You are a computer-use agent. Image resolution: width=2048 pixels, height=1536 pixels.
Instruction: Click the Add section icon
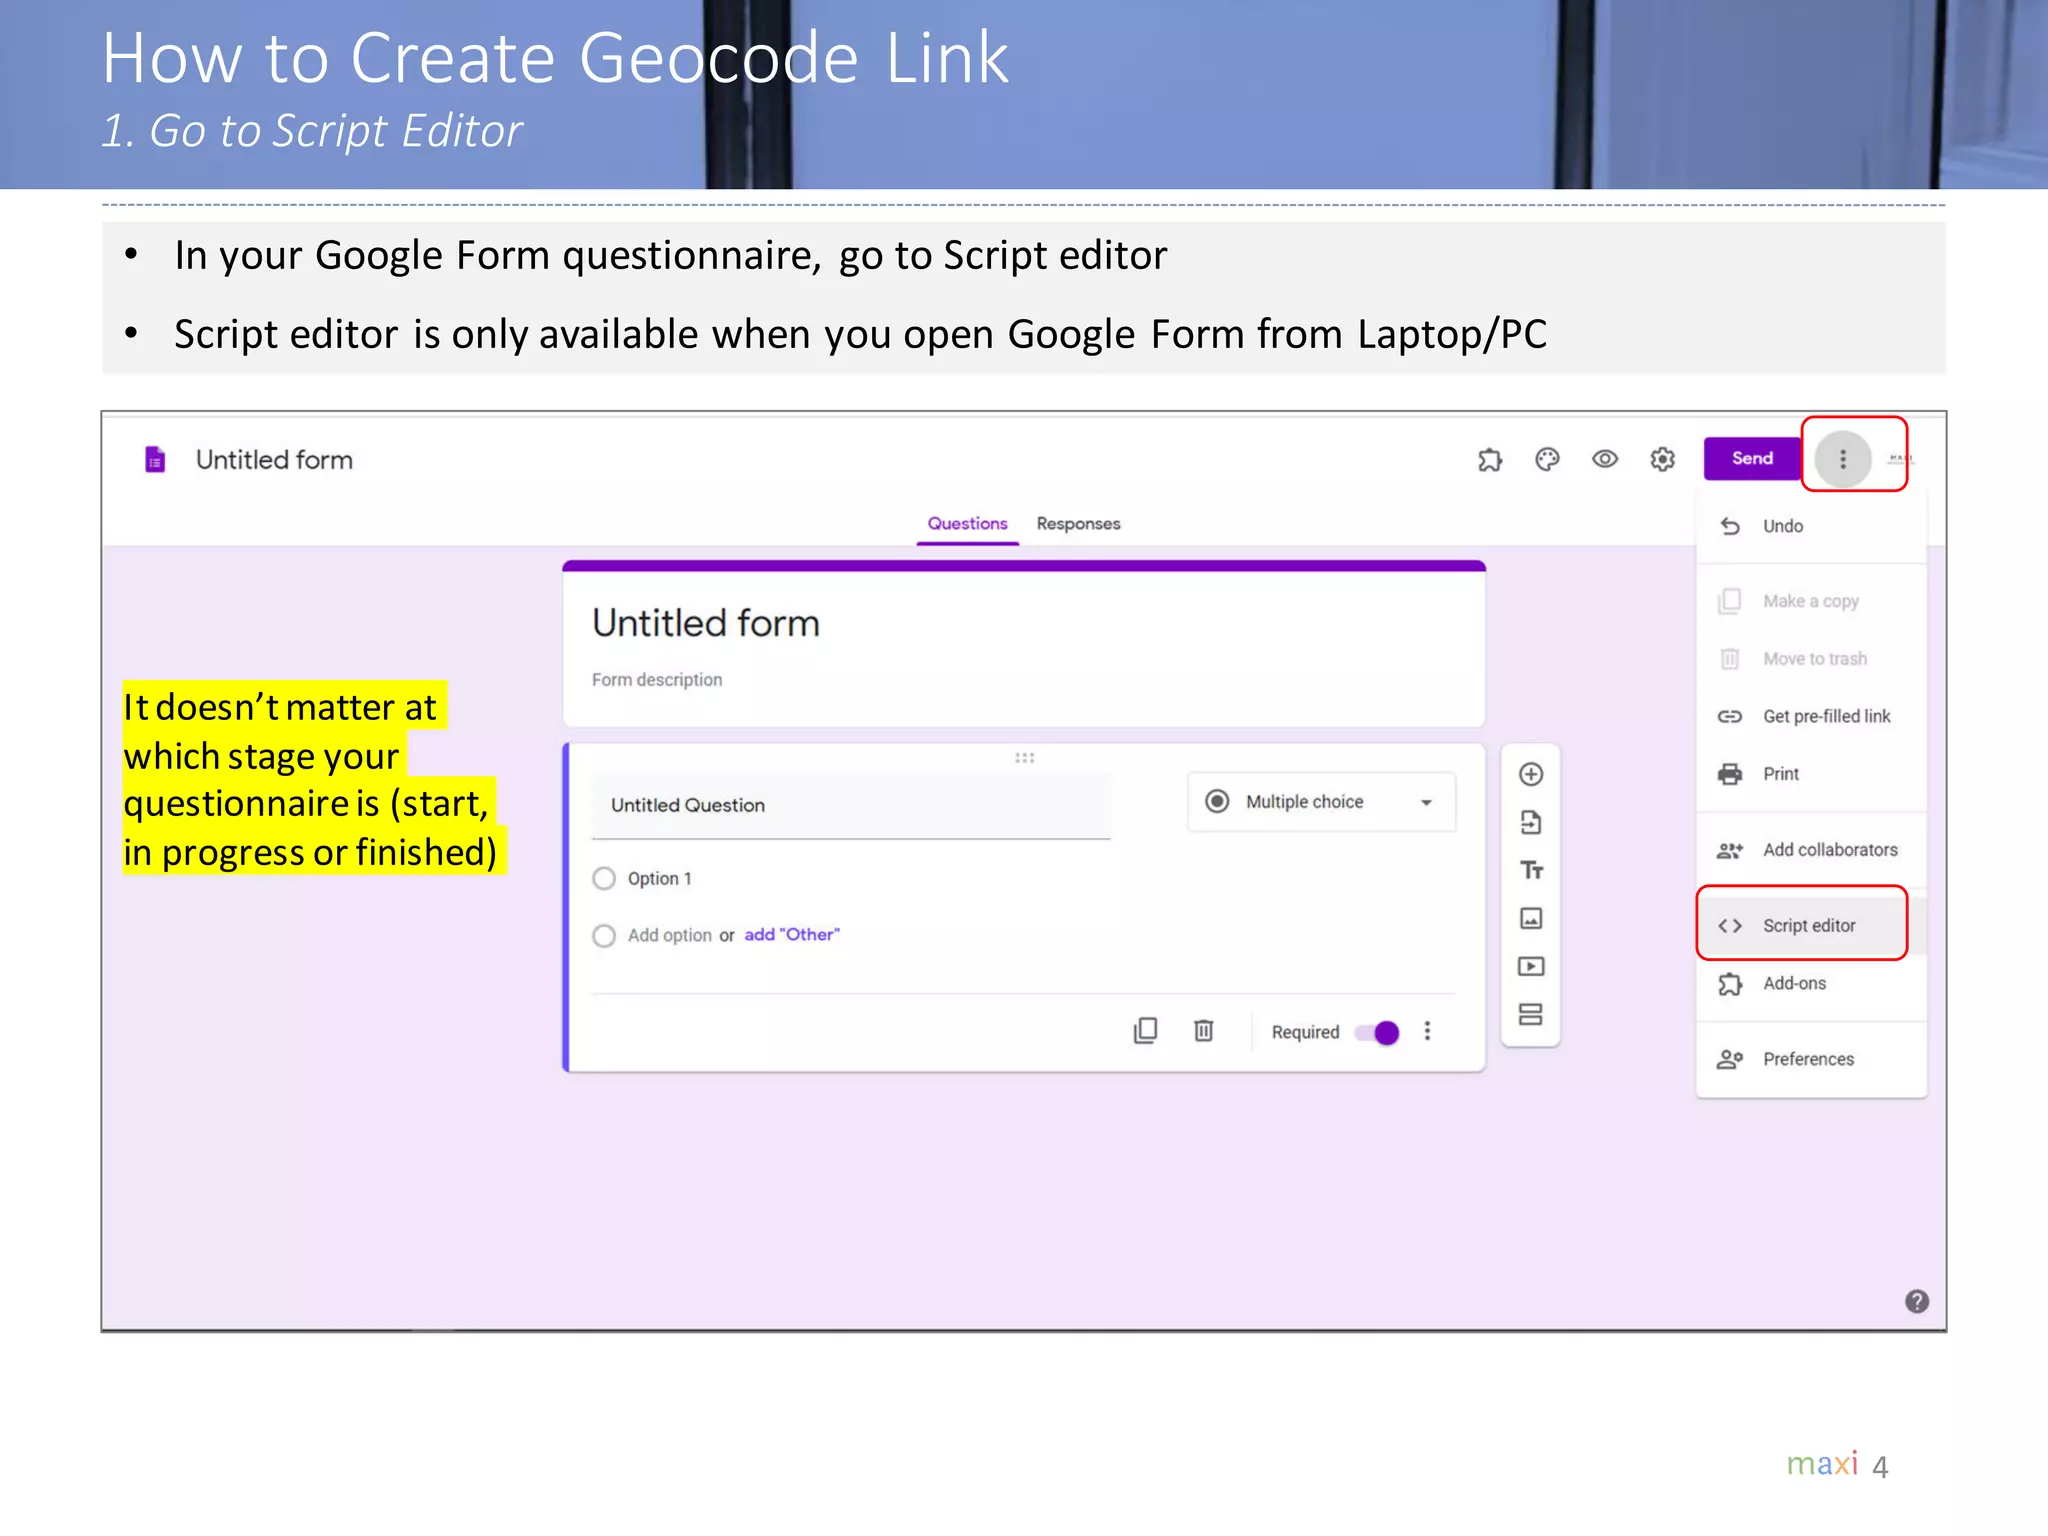click(x=1531, y=1014)
